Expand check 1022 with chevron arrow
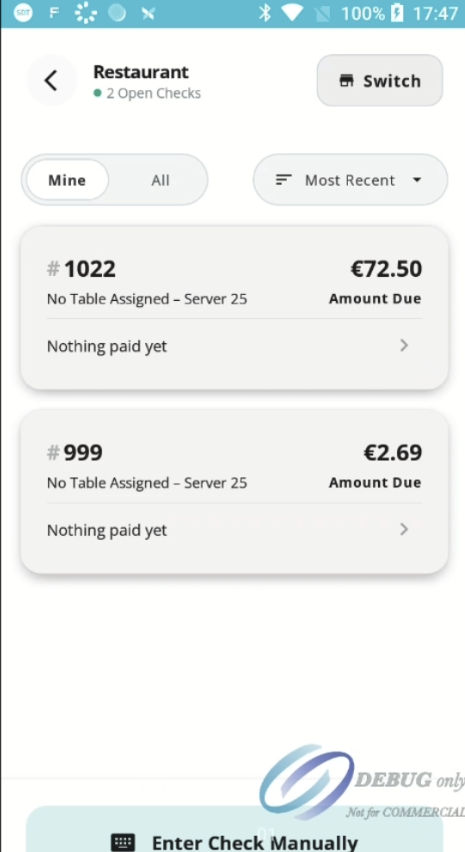The width and height of the screenshot is (465, 852). point(404,346)
